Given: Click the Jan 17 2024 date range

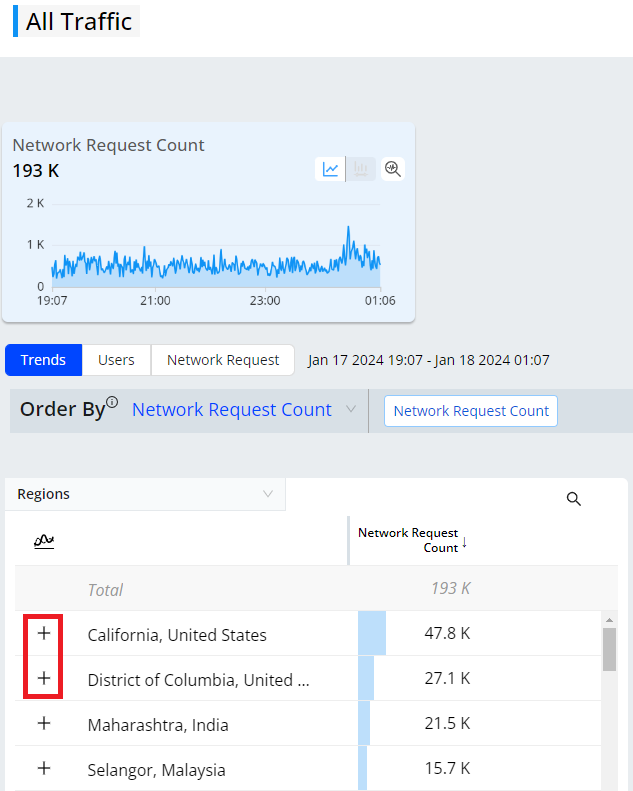Looking at the screenshot, I should click(x=428, y=360).
